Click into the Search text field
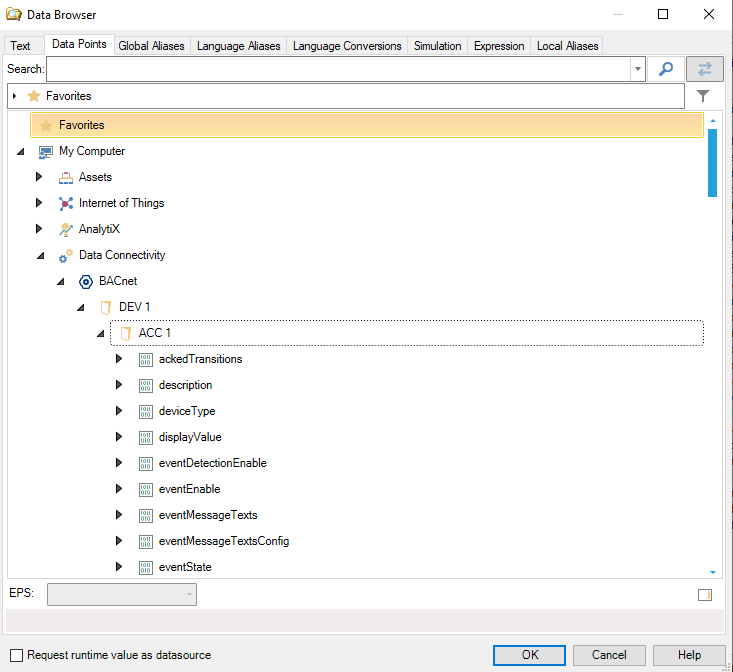 point(338,69)
